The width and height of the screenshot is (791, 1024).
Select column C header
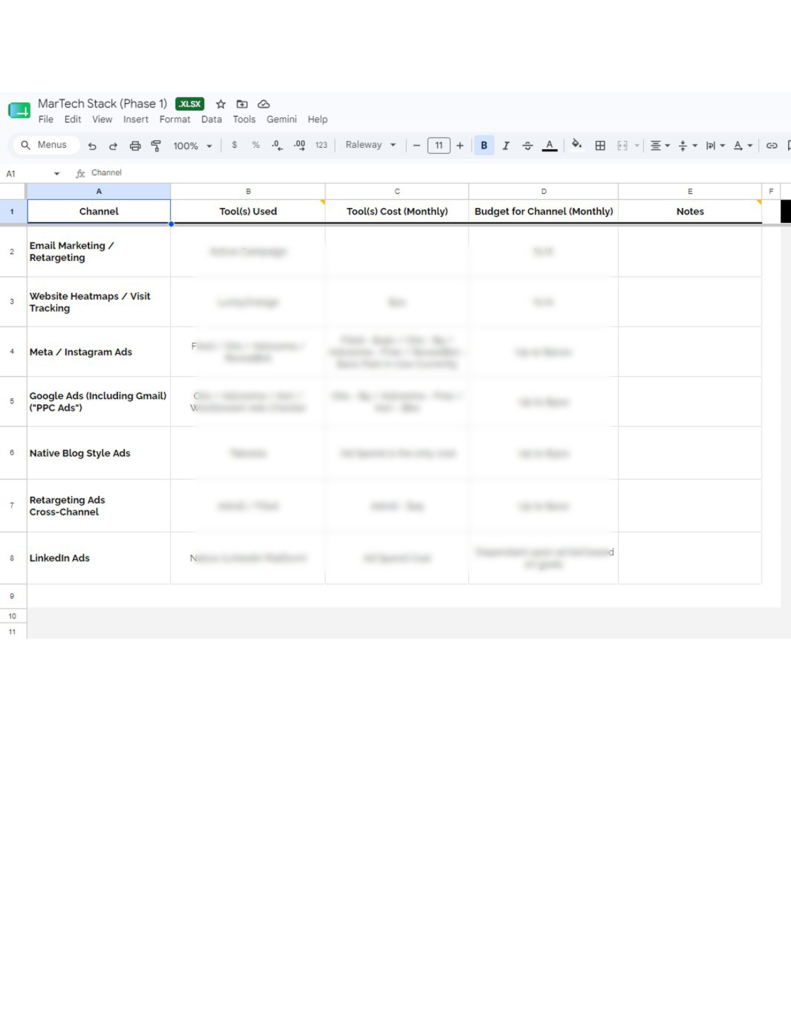pyautogui.click(x=396, y=191)
